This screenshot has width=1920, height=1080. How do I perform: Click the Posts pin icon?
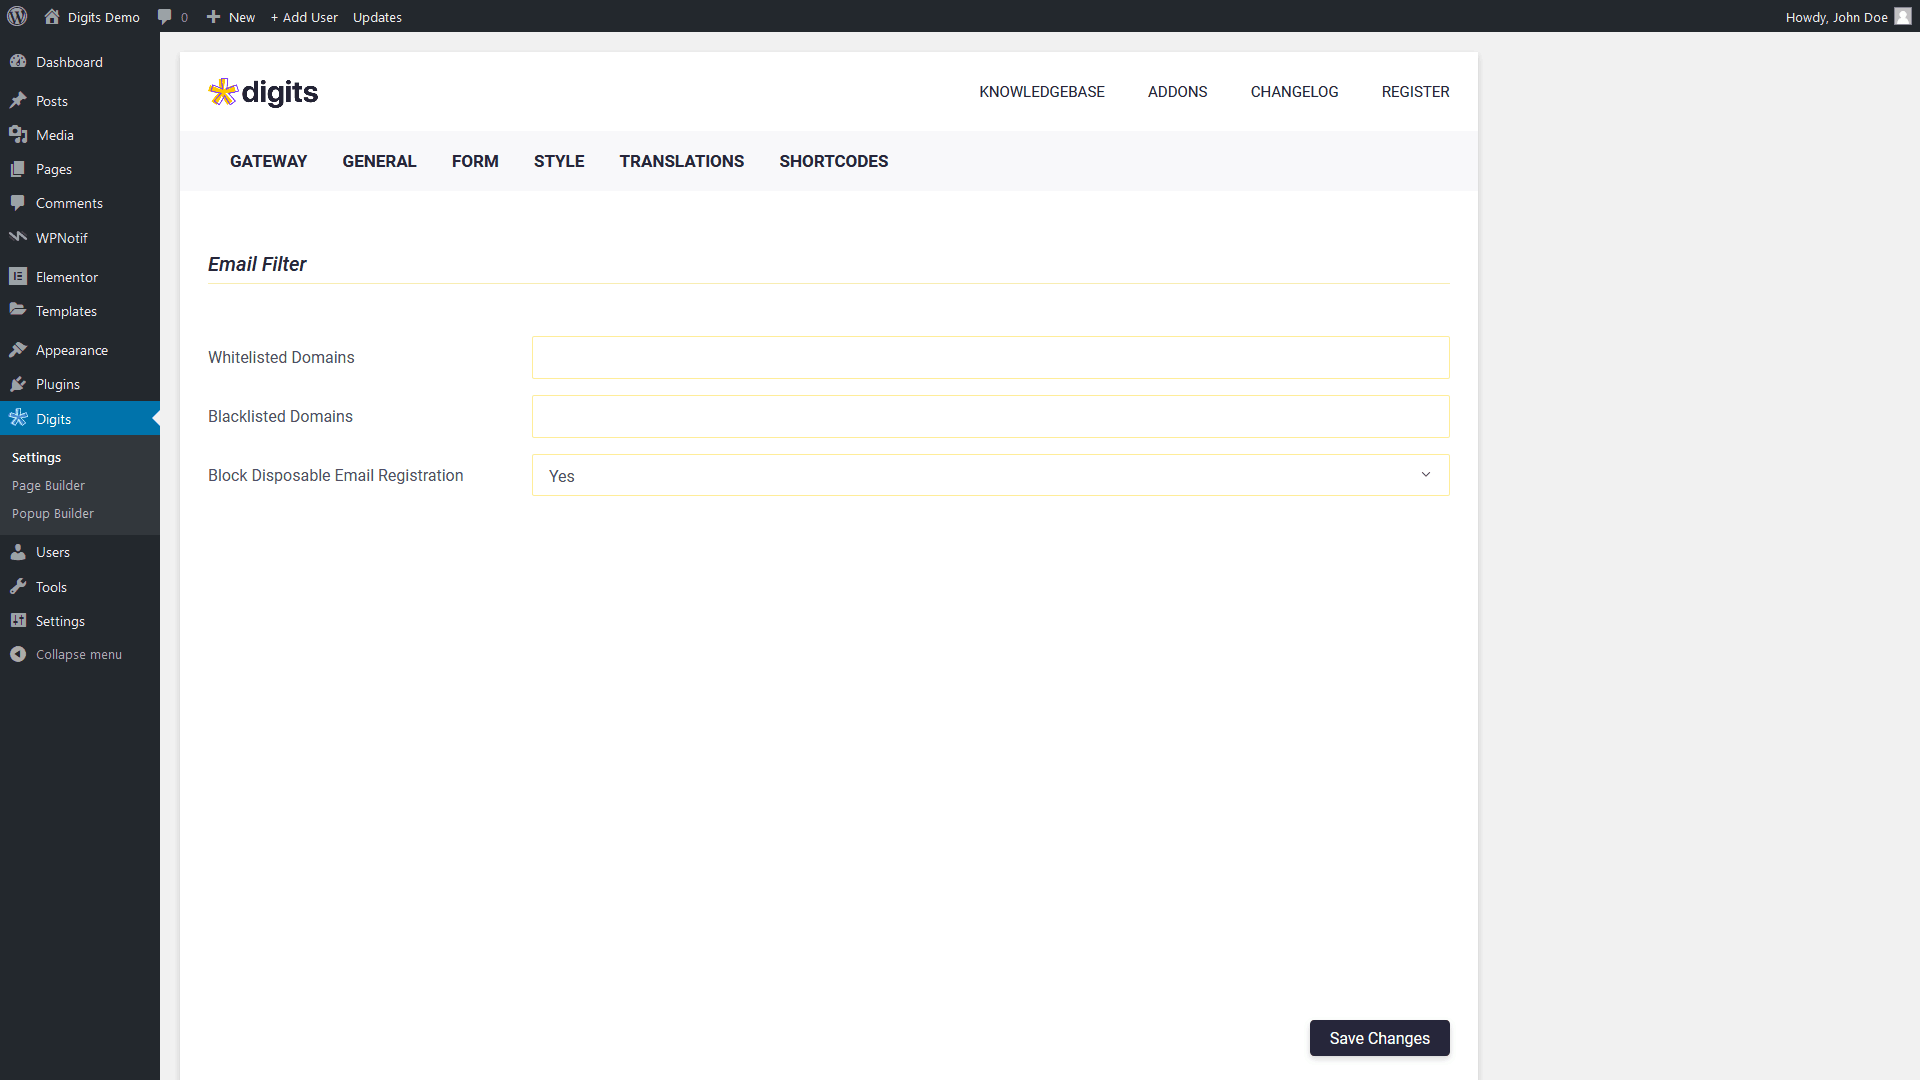tap(18, 100)
